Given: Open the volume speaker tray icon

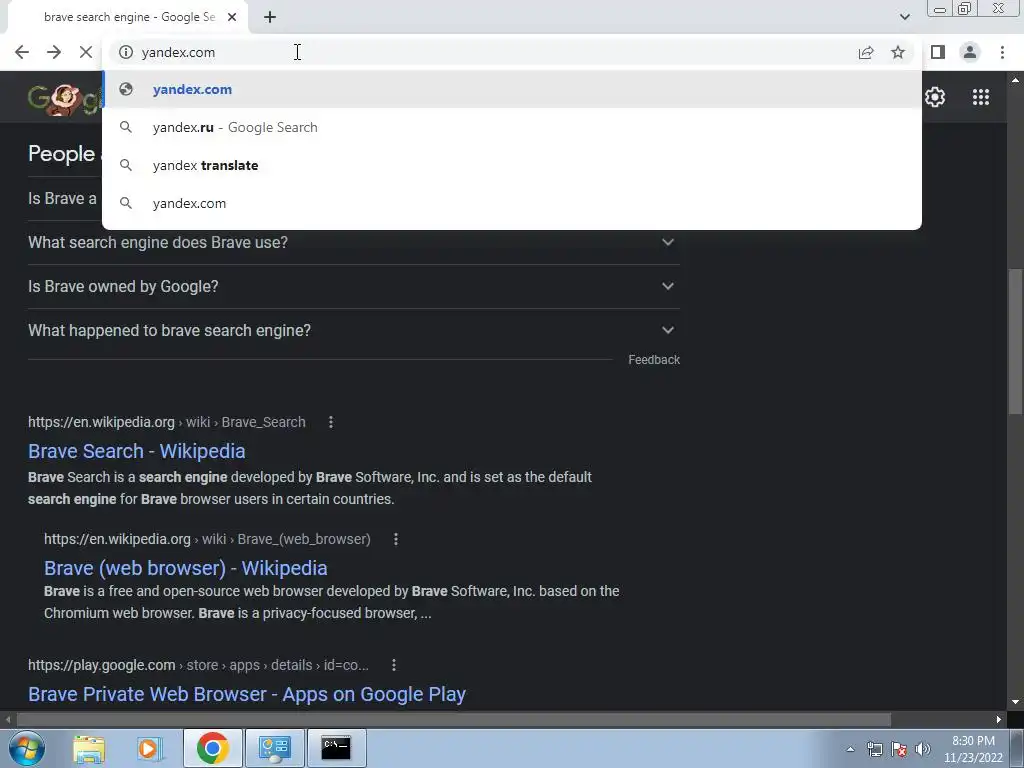Looking at the screenshot, I should click(922, 749).
